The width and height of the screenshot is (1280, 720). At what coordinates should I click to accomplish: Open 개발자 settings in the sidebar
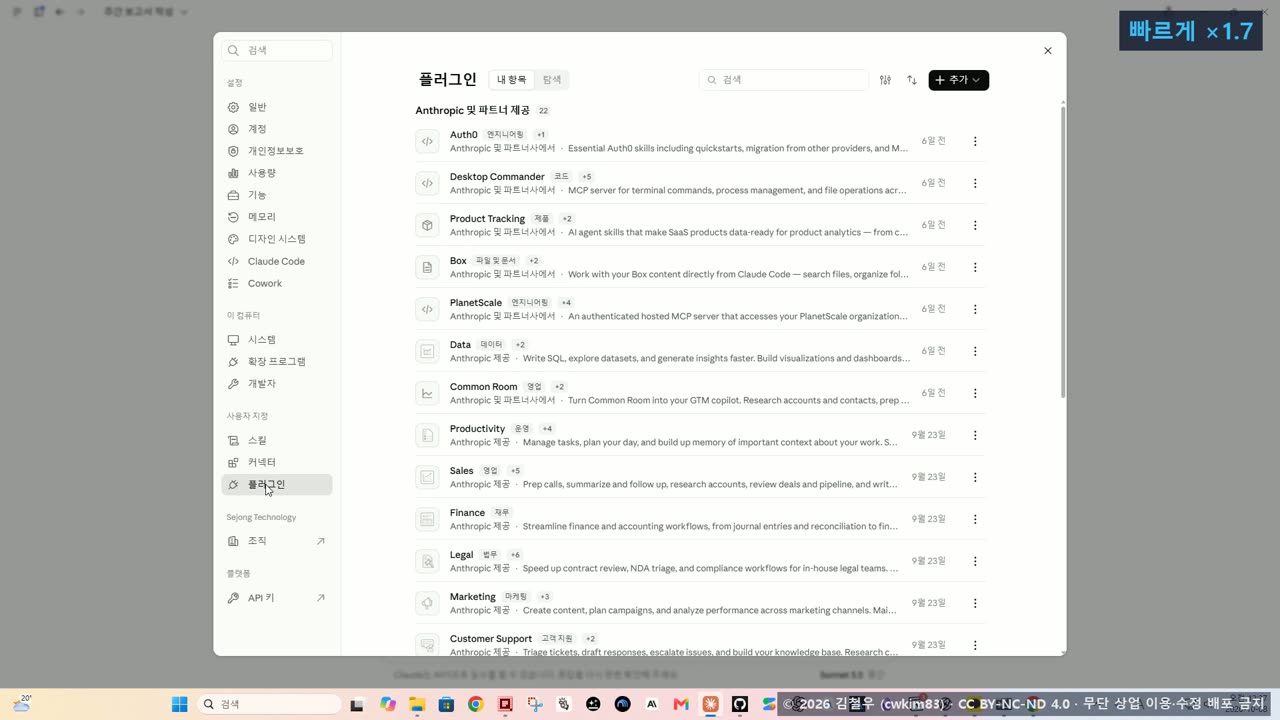point(277,384)
